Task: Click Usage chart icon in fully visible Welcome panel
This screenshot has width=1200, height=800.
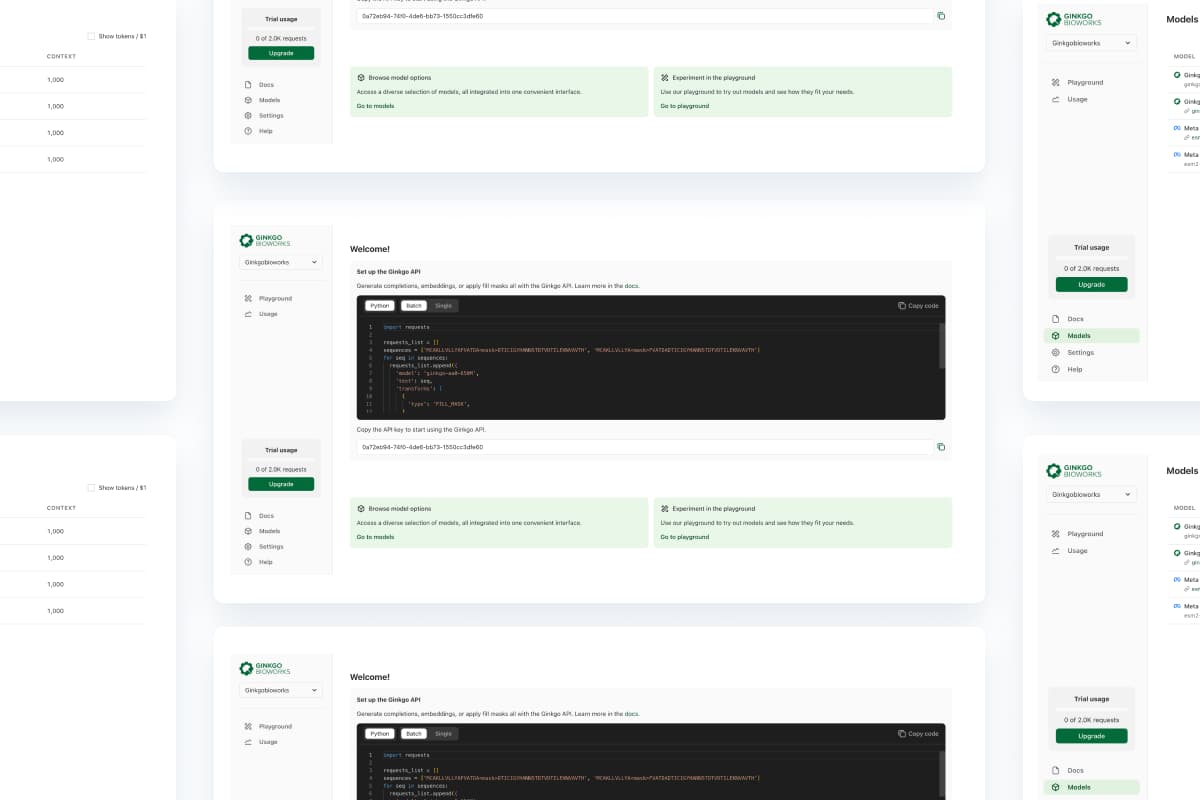Action: 248,314
